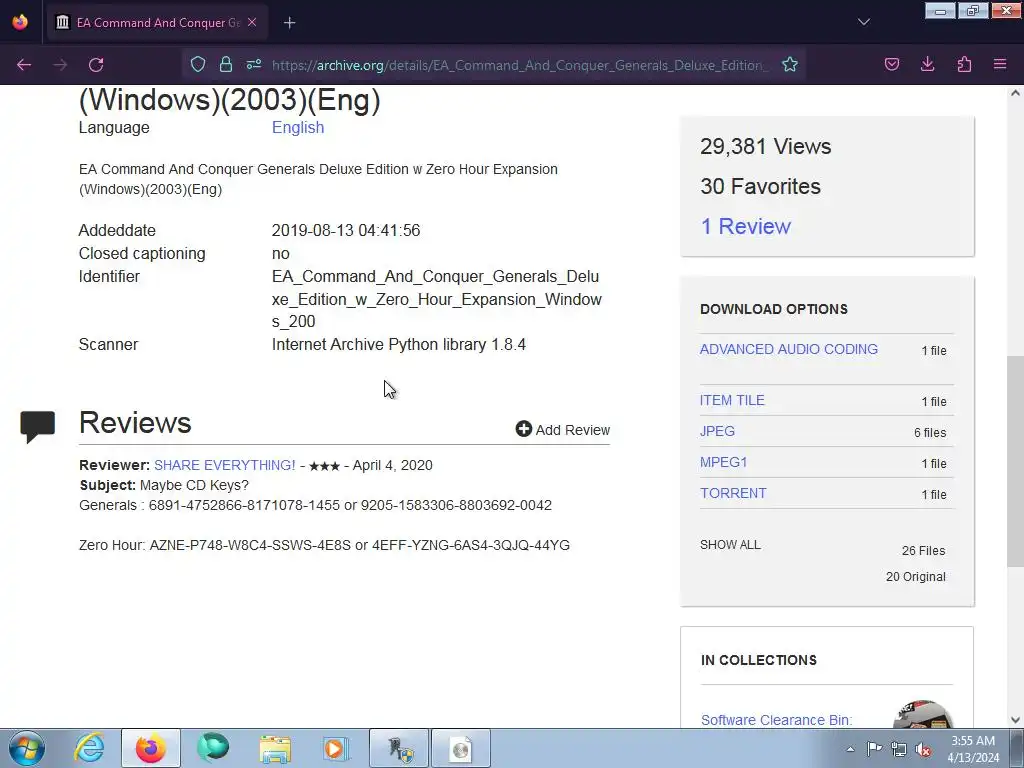Viewport: 1024px width, 768px height.
Task: Bookmark this page with the star icon
Action: 790,64
